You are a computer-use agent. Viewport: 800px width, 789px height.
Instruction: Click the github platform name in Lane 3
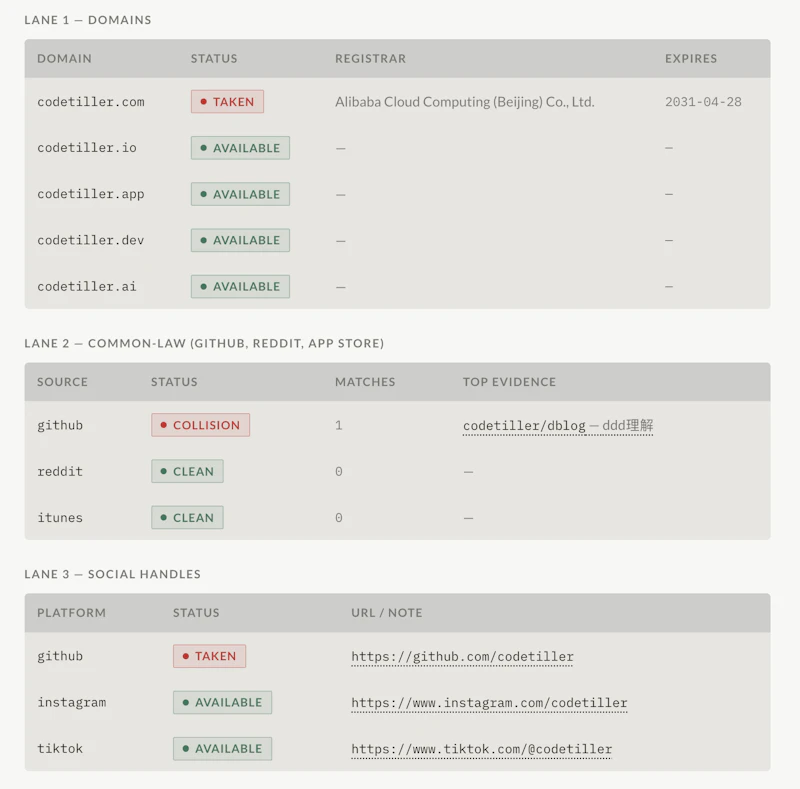(60, 656)
